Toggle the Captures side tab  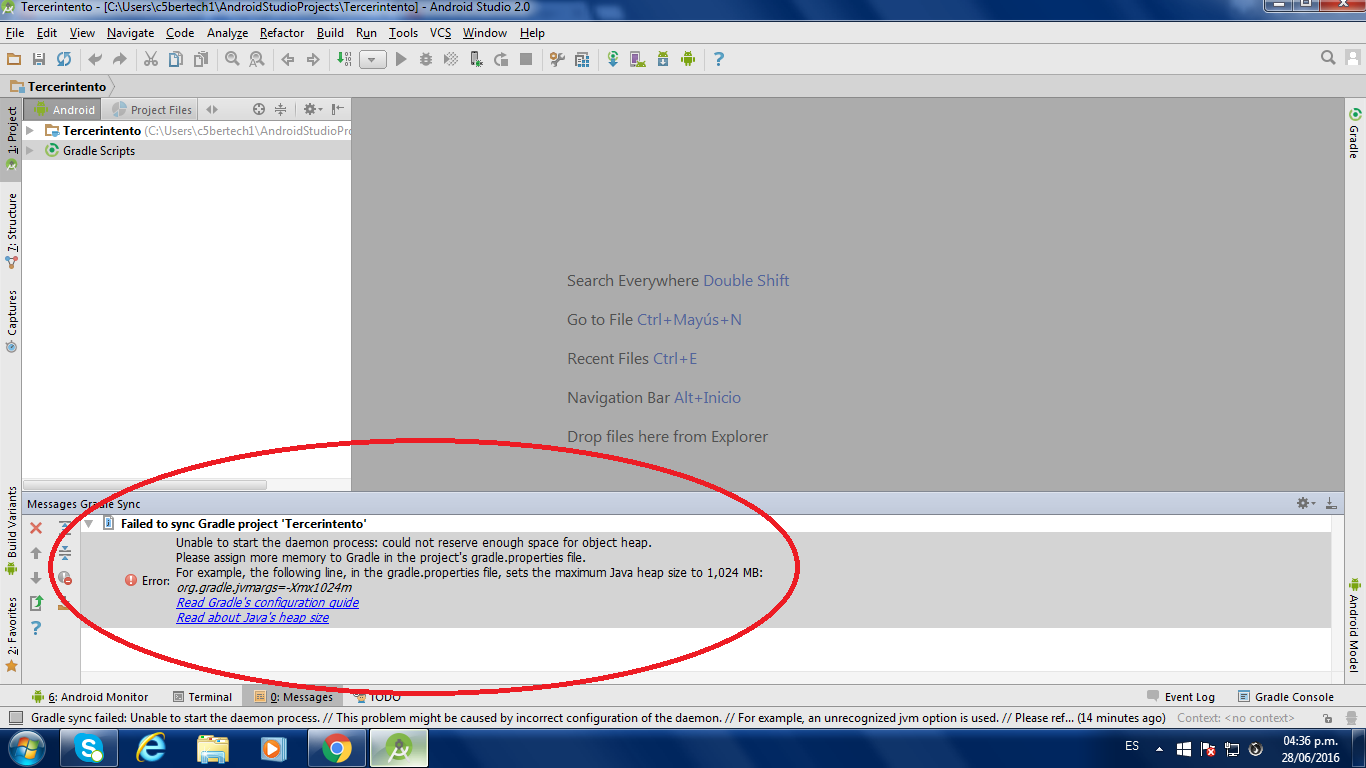11,321
